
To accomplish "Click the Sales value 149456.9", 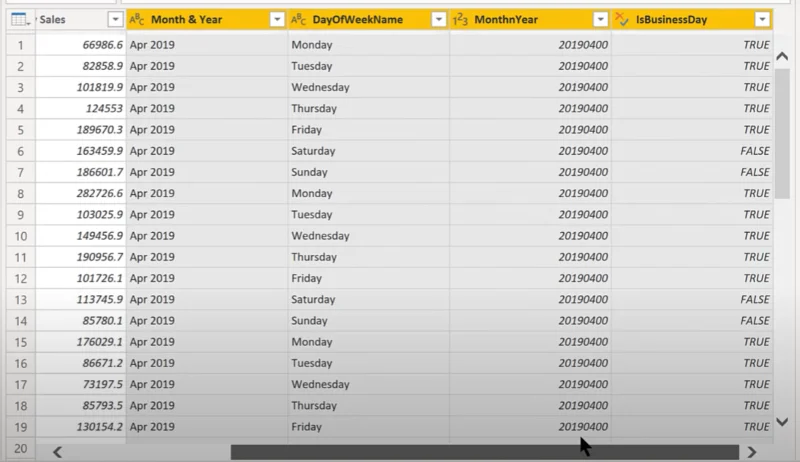I will click(x=99, y=236).
